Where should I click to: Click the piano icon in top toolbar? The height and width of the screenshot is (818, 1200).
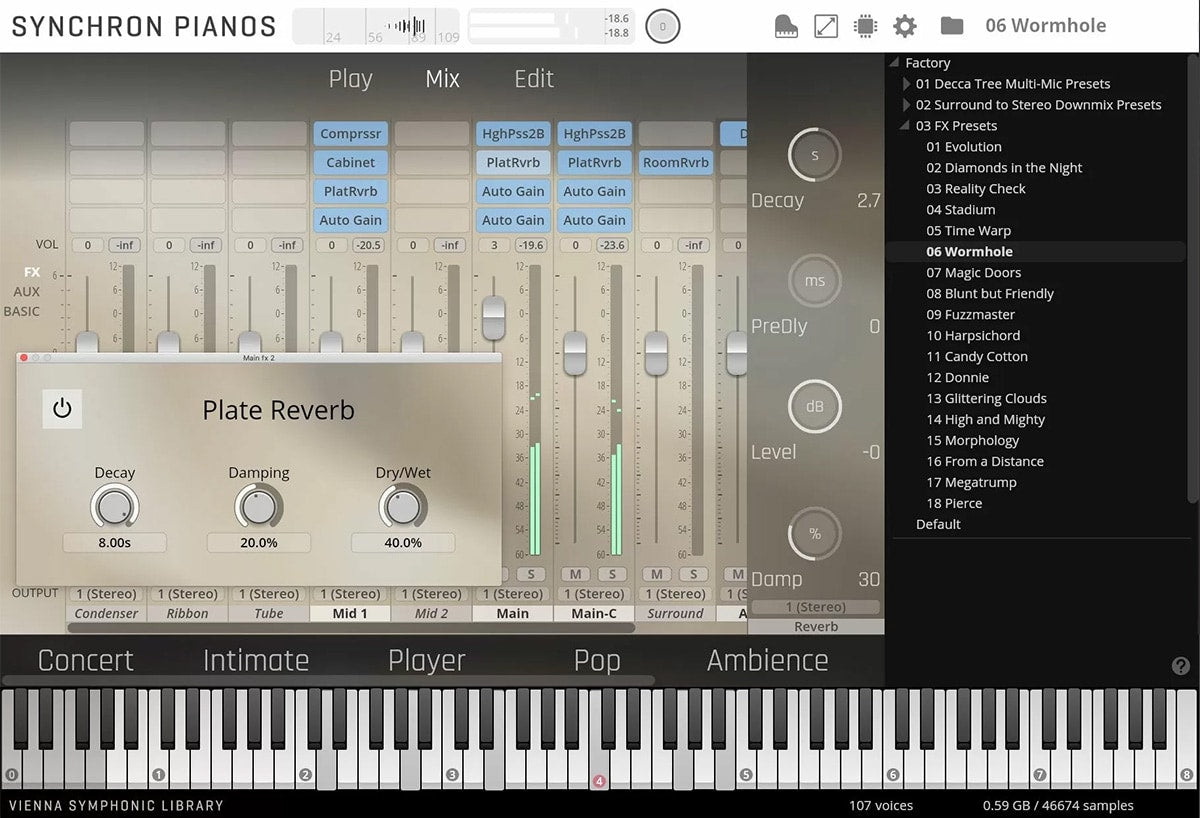[786, 26]
